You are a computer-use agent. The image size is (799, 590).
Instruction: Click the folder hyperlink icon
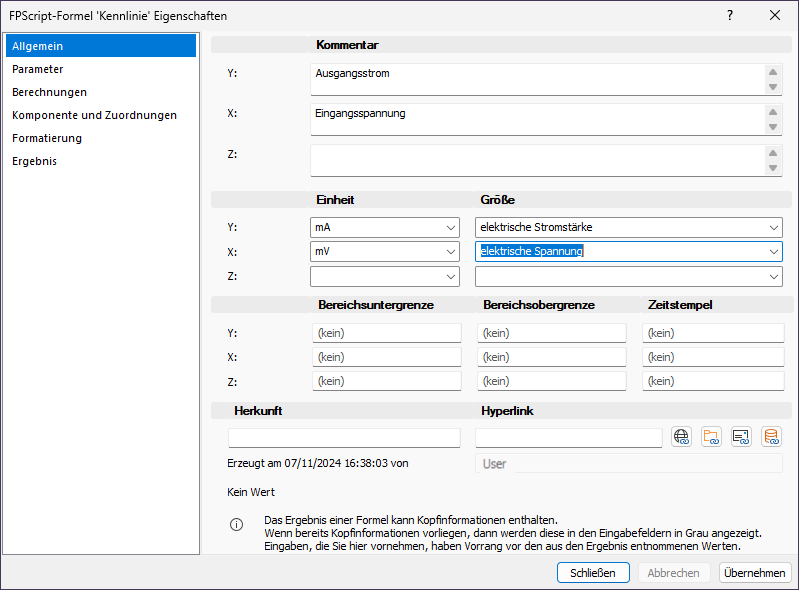(711, 436)
